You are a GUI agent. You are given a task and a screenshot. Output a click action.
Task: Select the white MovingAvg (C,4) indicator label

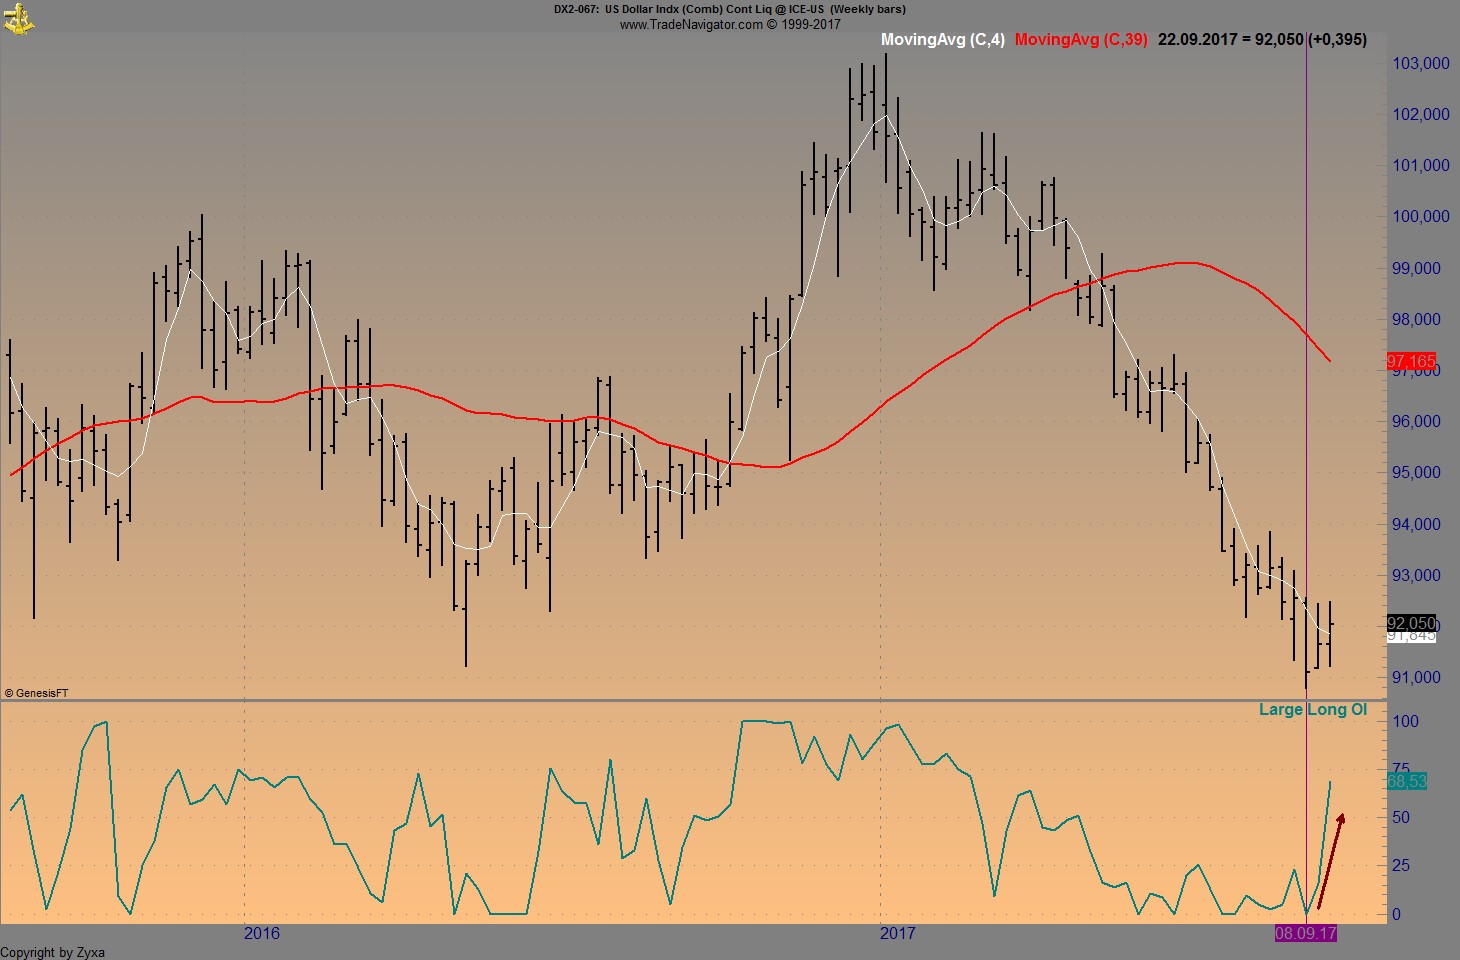coord(941,40)
